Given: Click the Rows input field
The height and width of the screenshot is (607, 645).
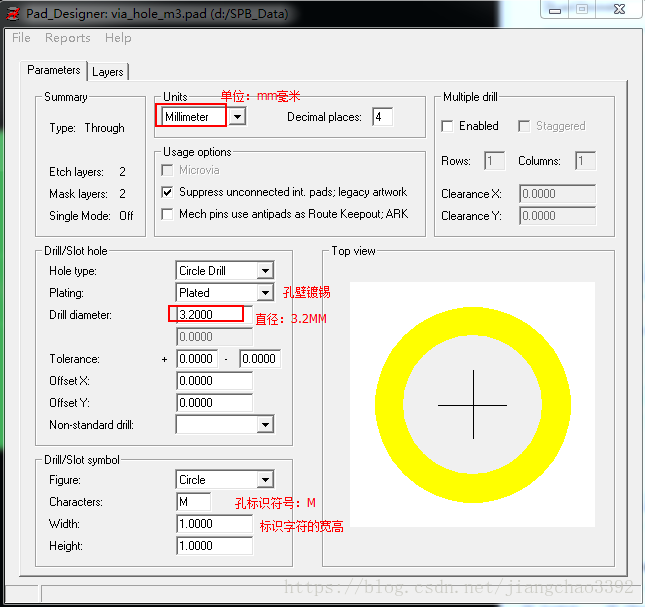Looking at the screenshot, I should (x=495, y=161).
